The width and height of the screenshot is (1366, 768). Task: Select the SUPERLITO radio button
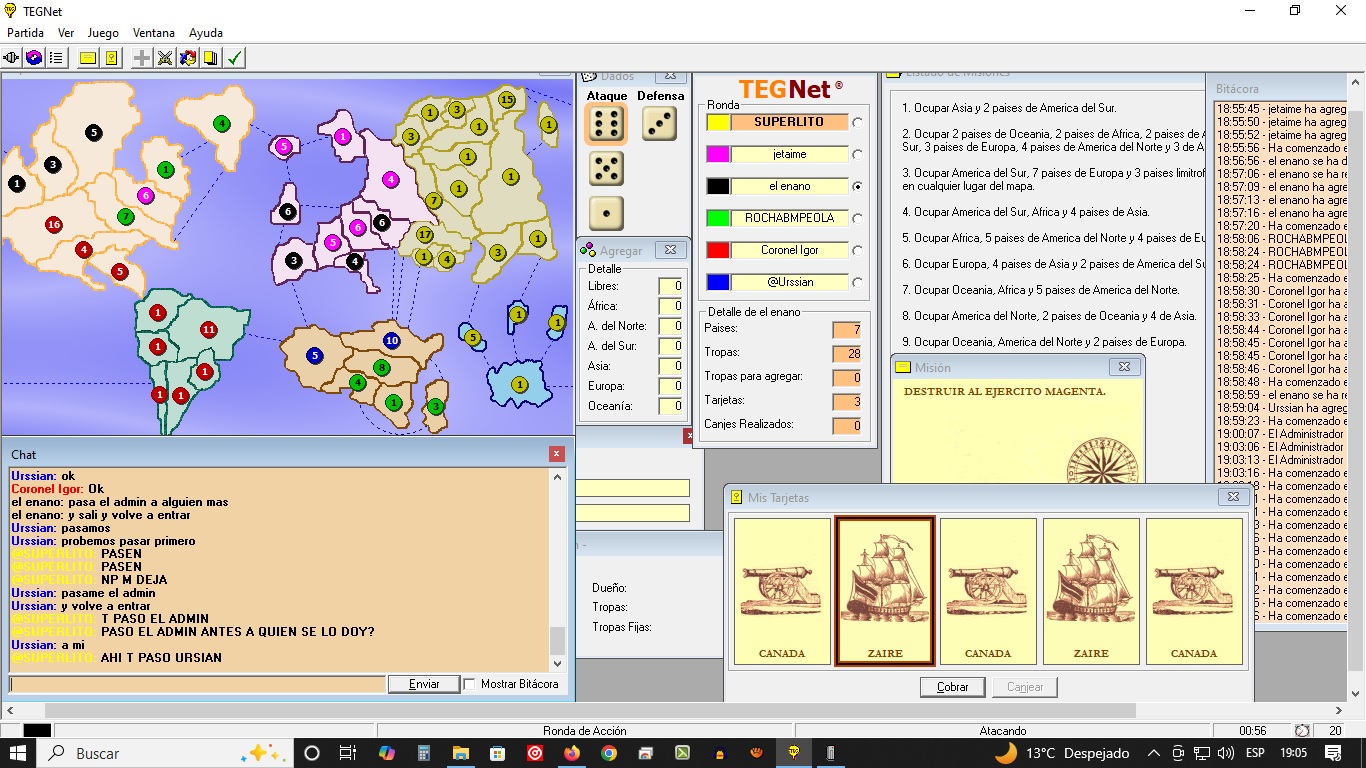click(x=857, y=122)
